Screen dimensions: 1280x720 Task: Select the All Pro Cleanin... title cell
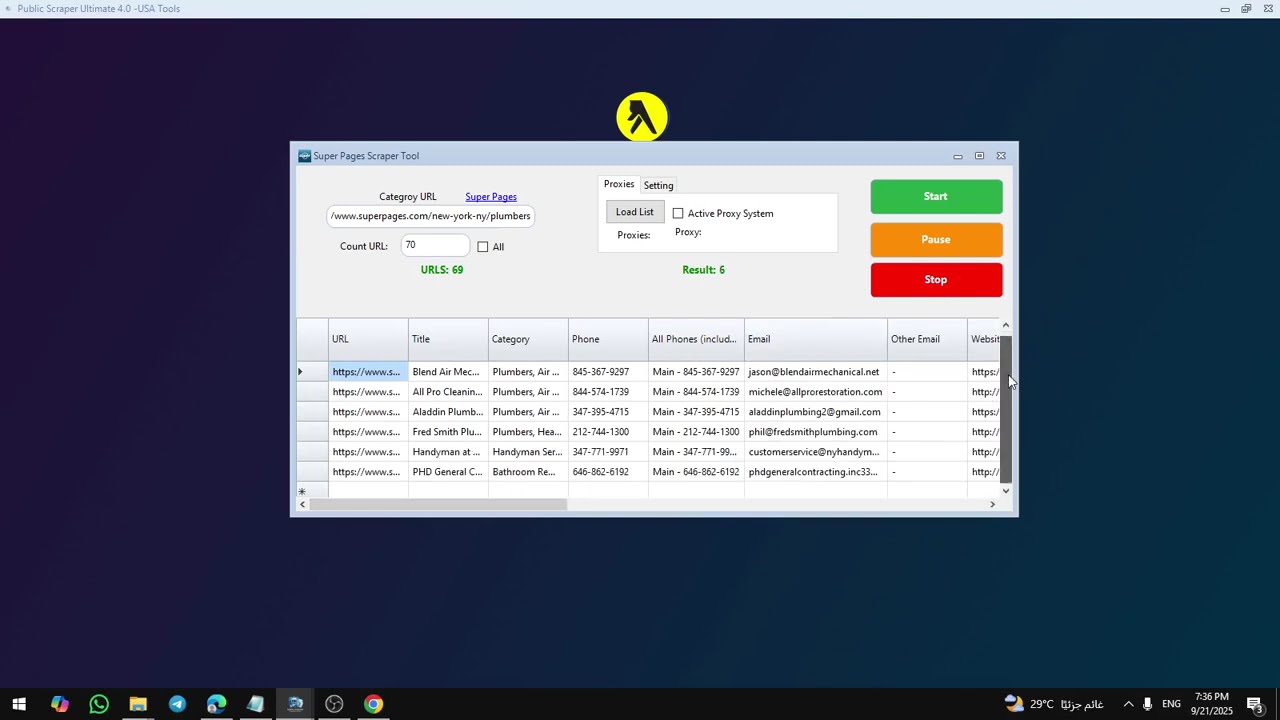448,392
